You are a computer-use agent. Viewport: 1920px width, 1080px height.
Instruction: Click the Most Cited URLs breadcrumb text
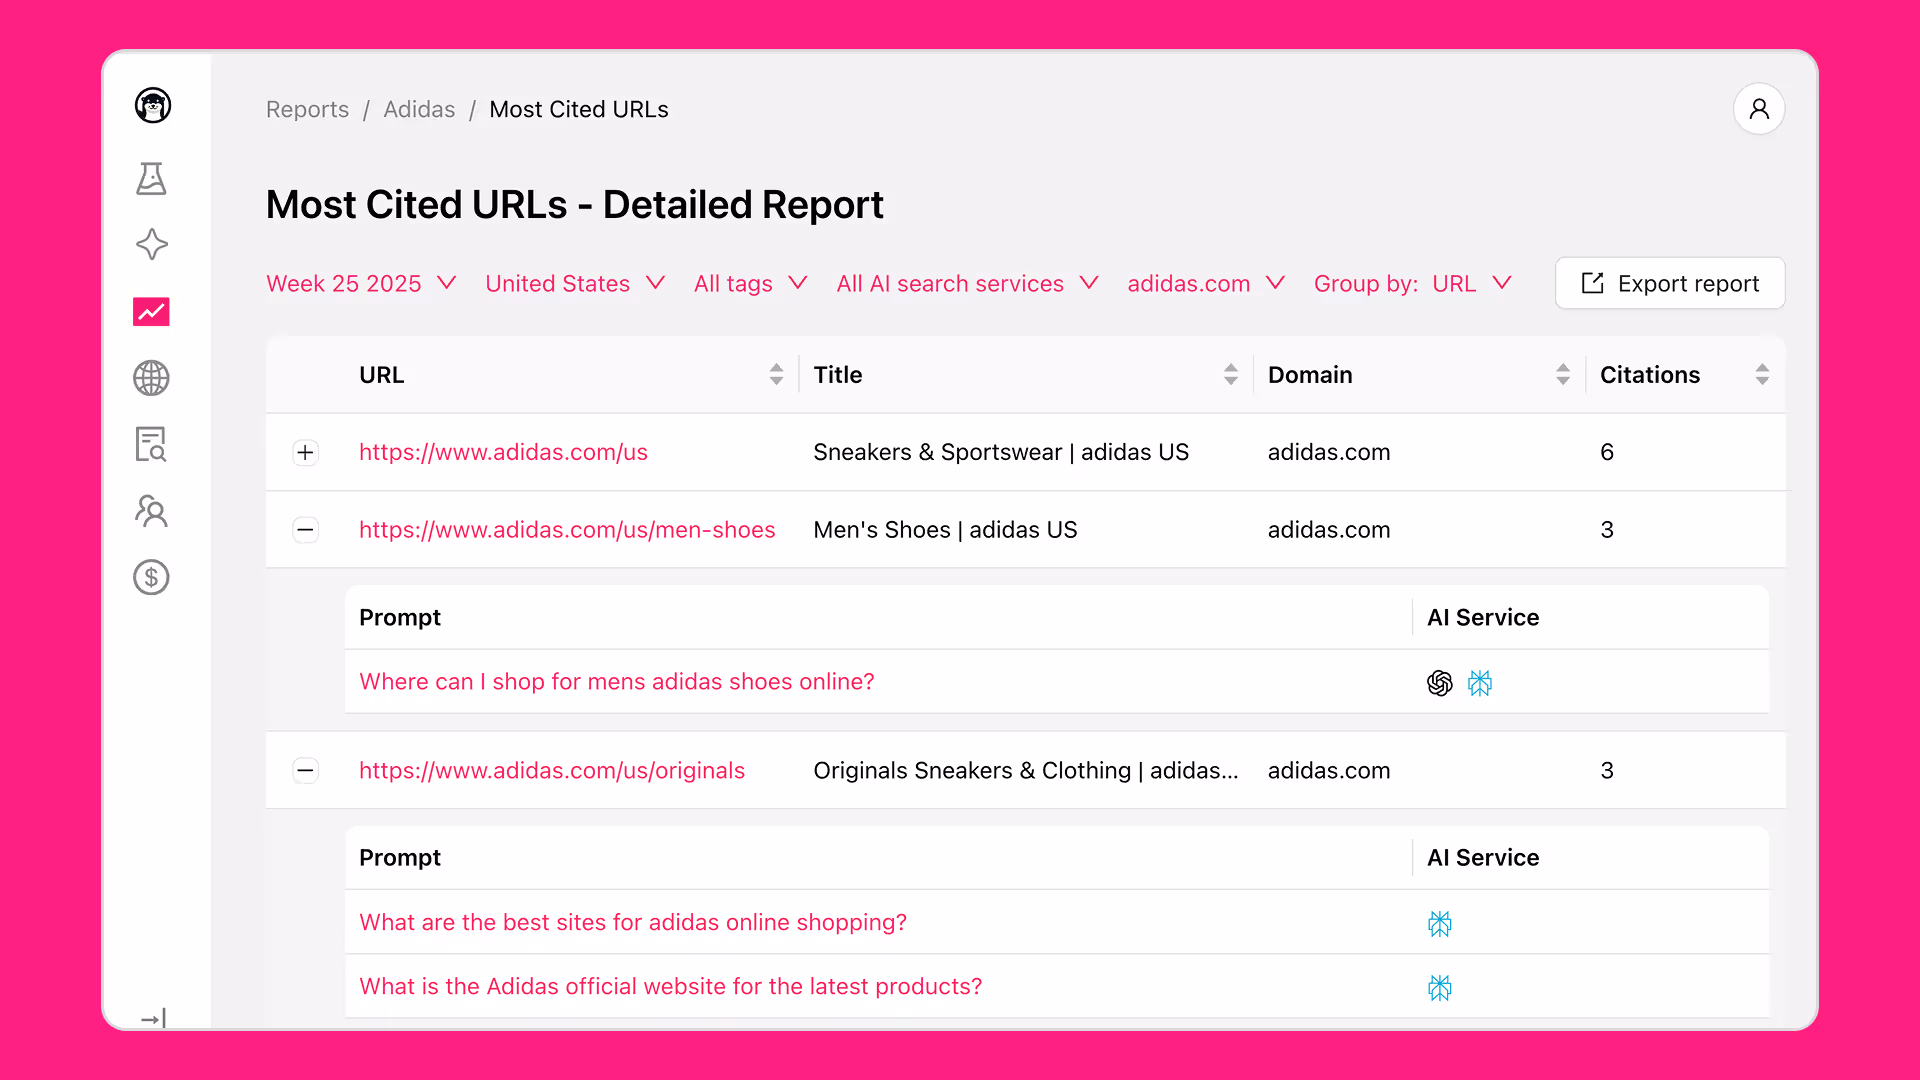pos(579,110)
